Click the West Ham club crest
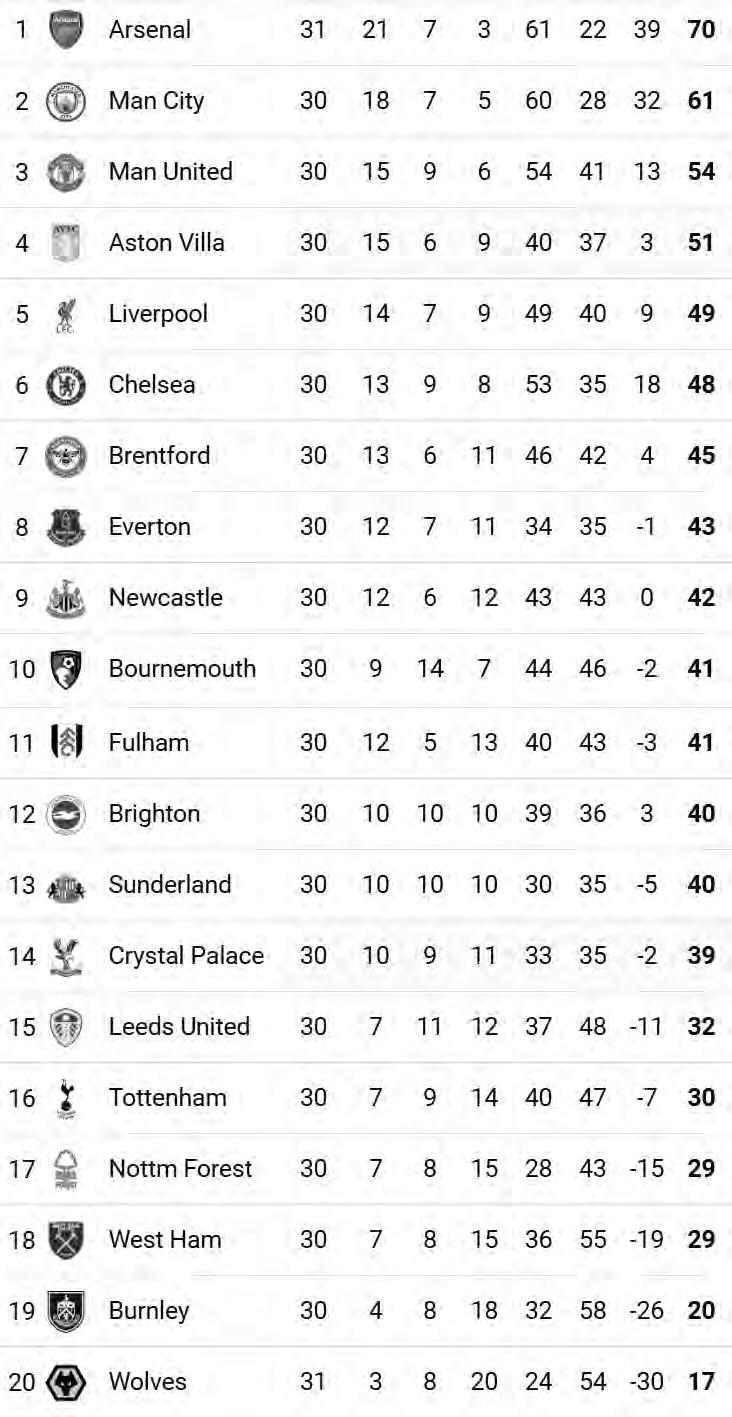Viewport: 732px width, 1417px height. point(66,1240)
